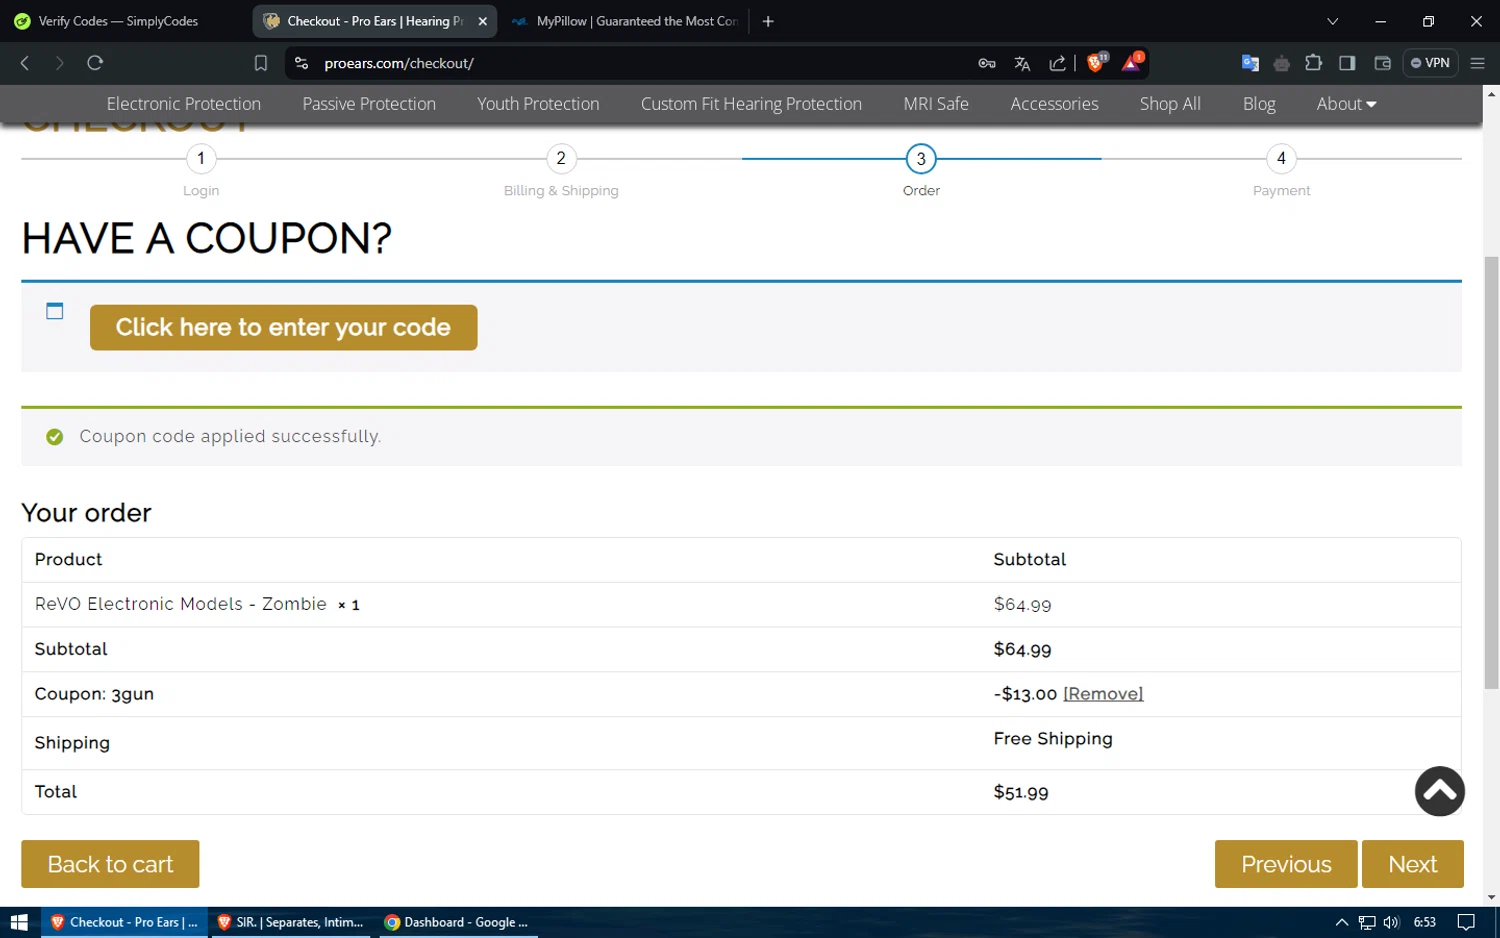The image size is (1500, 938).
Task: Remove the 3gun coupon
Action: [x=1103, y=694]
